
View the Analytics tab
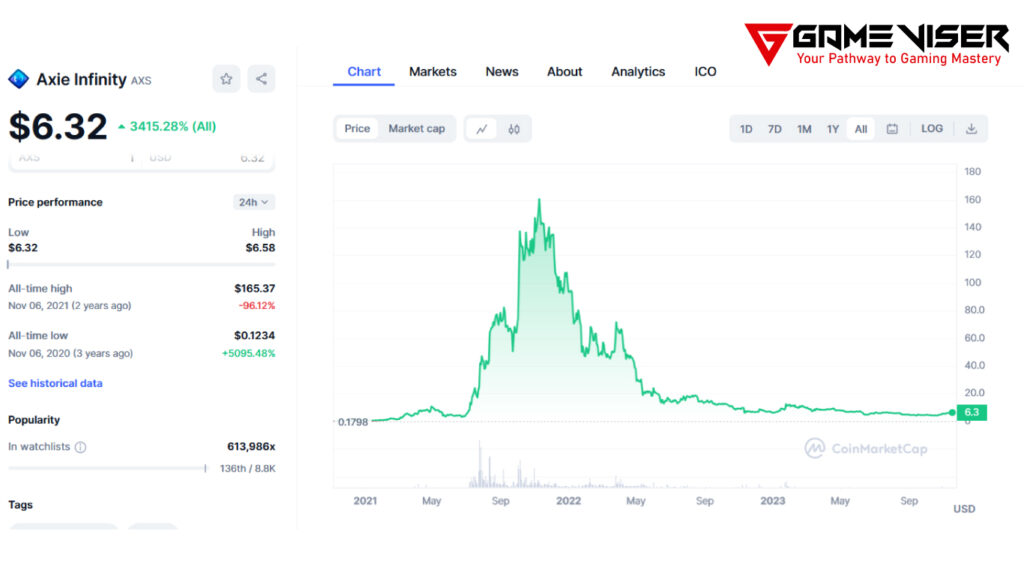point(638,72)
